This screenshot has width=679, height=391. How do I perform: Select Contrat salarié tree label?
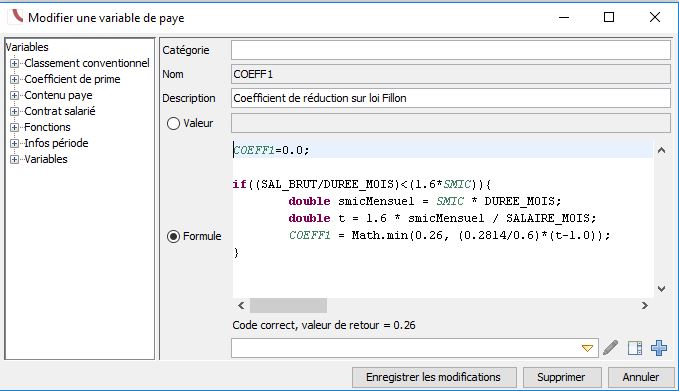[x=60, y=111]
